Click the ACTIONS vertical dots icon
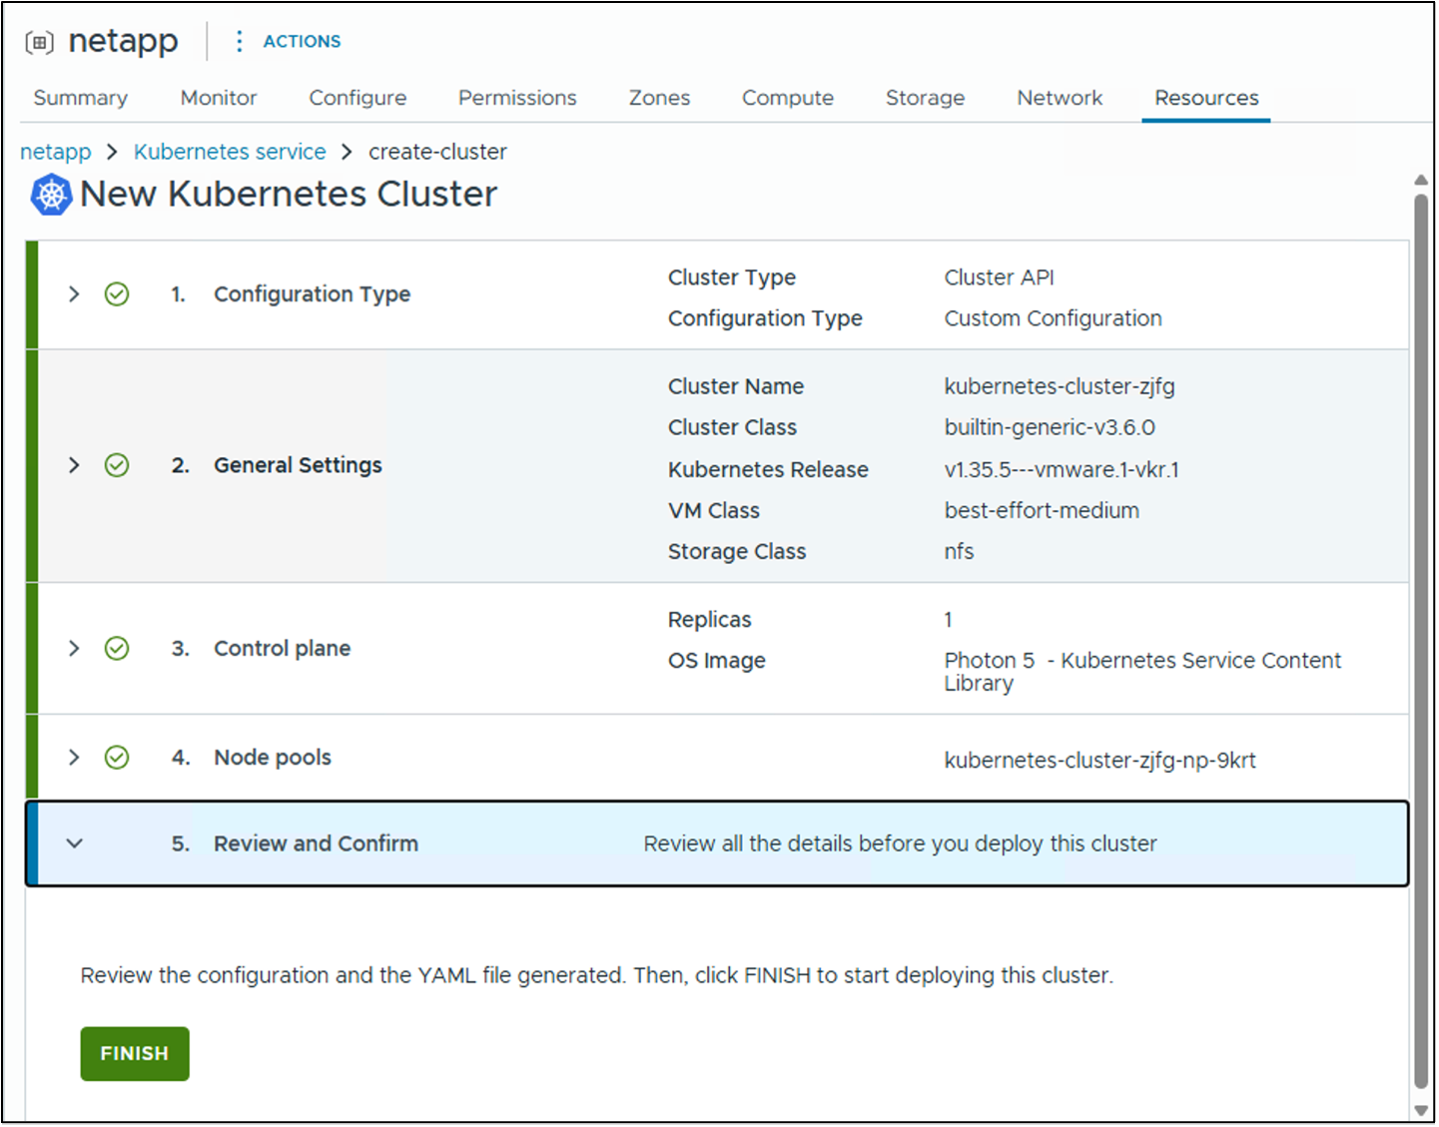Viewport: 1439px width, 1127px height. pos(238,41)
